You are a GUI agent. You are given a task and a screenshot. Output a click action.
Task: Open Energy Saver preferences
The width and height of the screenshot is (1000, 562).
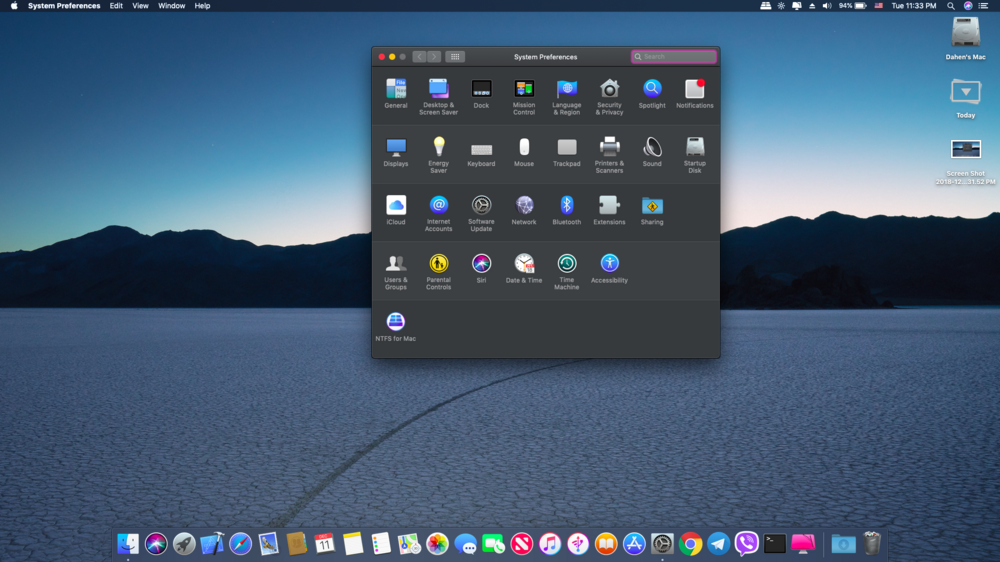pos(438,148)
